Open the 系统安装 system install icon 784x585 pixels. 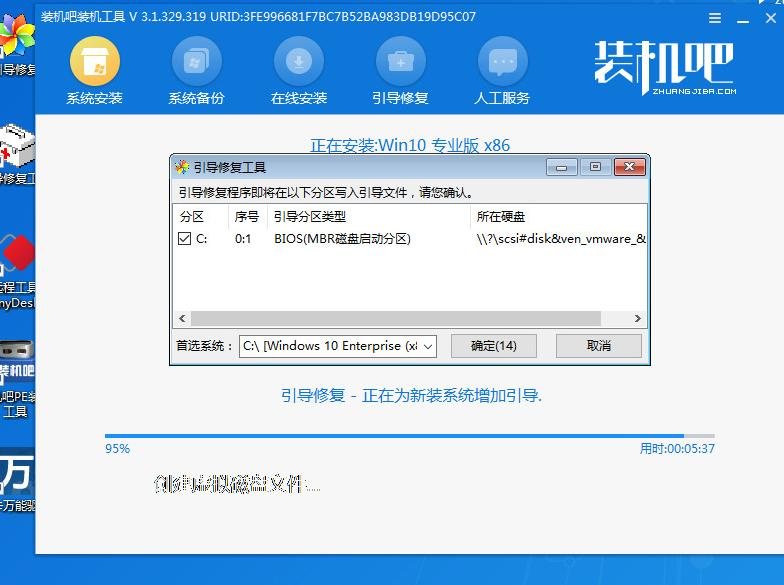pyautogui.click(x=94, y=63)
